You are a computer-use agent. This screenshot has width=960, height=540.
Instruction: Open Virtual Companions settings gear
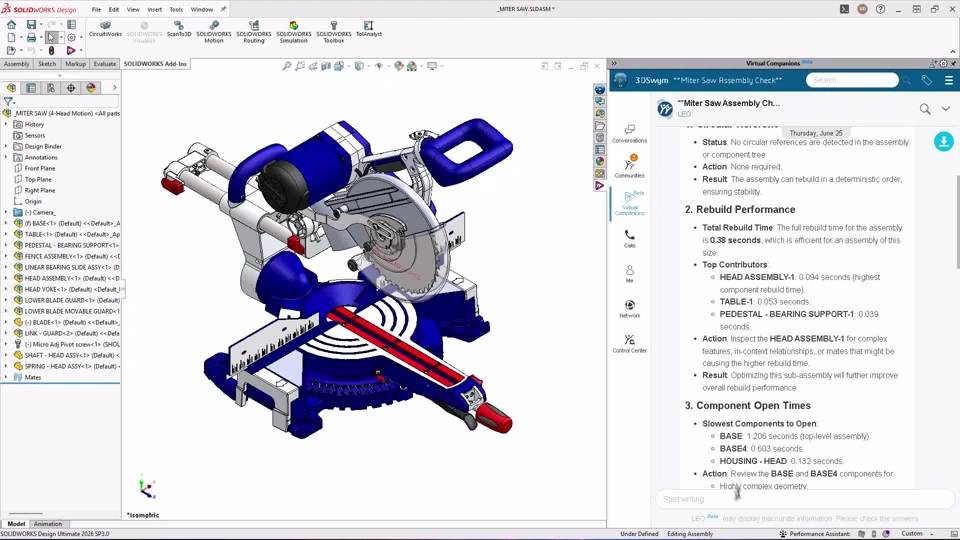pyautogui.click(x=943, y=64)
